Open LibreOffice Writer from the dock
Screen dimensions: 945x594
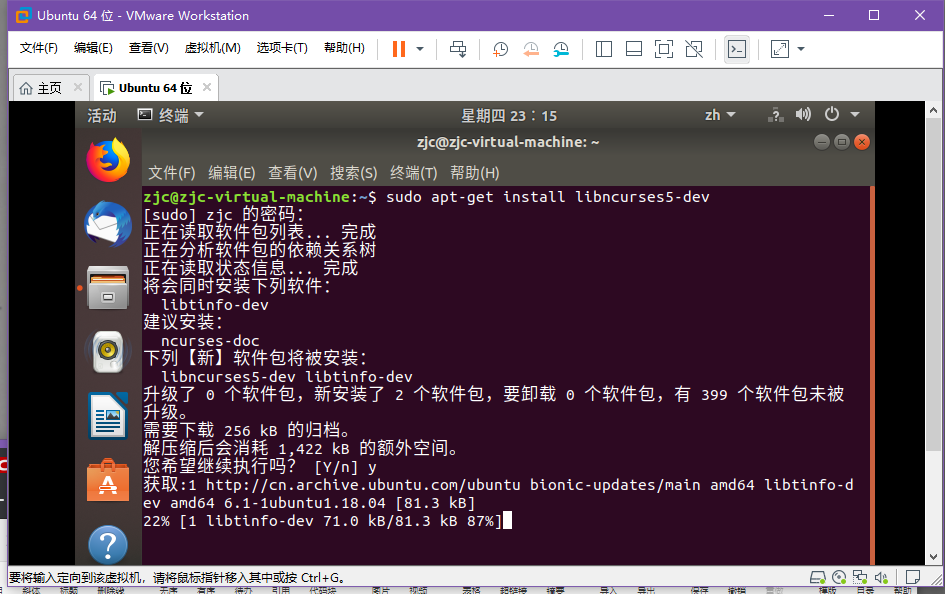pos(108,416)
